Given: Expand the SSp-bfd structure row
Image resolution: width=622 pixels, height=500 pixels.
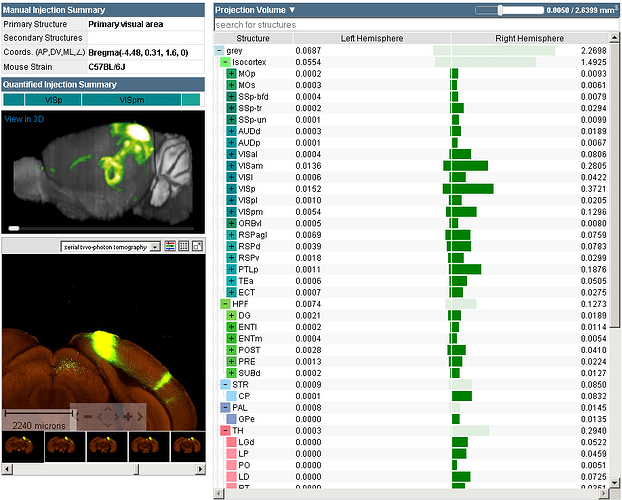Looking at the screenshot, I should (x=231, y=97).
